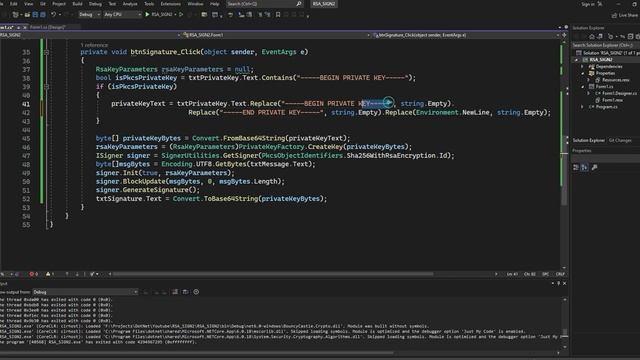The image size is (640, 360).
Task: Click the Output panel vertical scrollbar
Action: pos(565,322)
